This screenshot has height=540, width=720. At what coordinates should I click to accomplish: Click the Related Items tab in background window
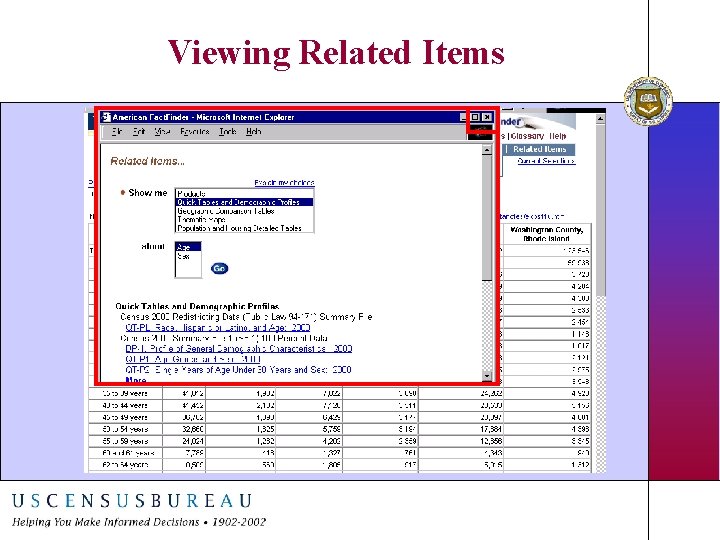coord(540,149)
